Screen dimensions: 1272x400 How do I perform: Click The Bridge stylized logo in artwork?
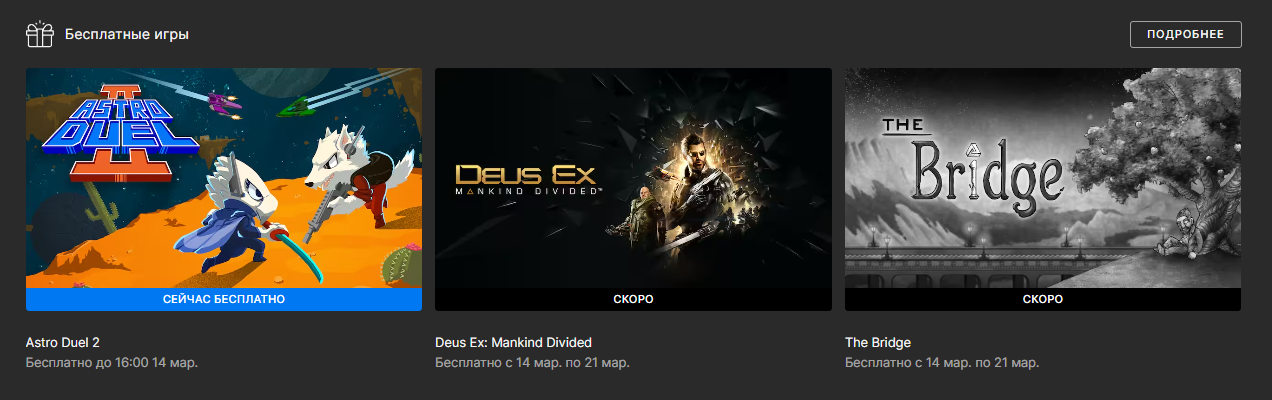(968, 164)
